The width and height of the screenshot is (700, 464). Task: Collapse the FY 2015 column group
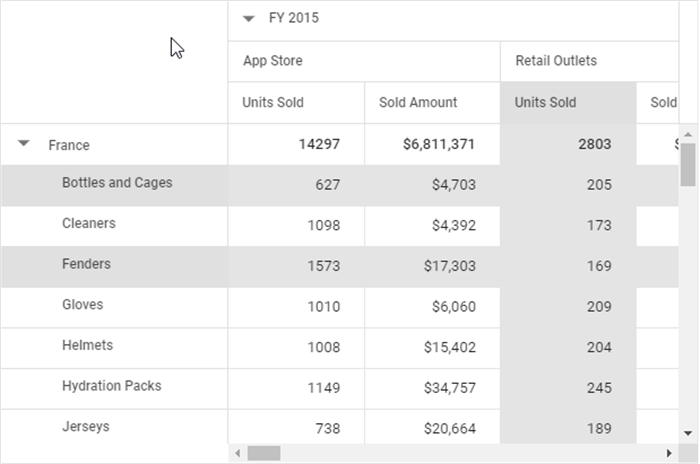(x=249, y=19)
